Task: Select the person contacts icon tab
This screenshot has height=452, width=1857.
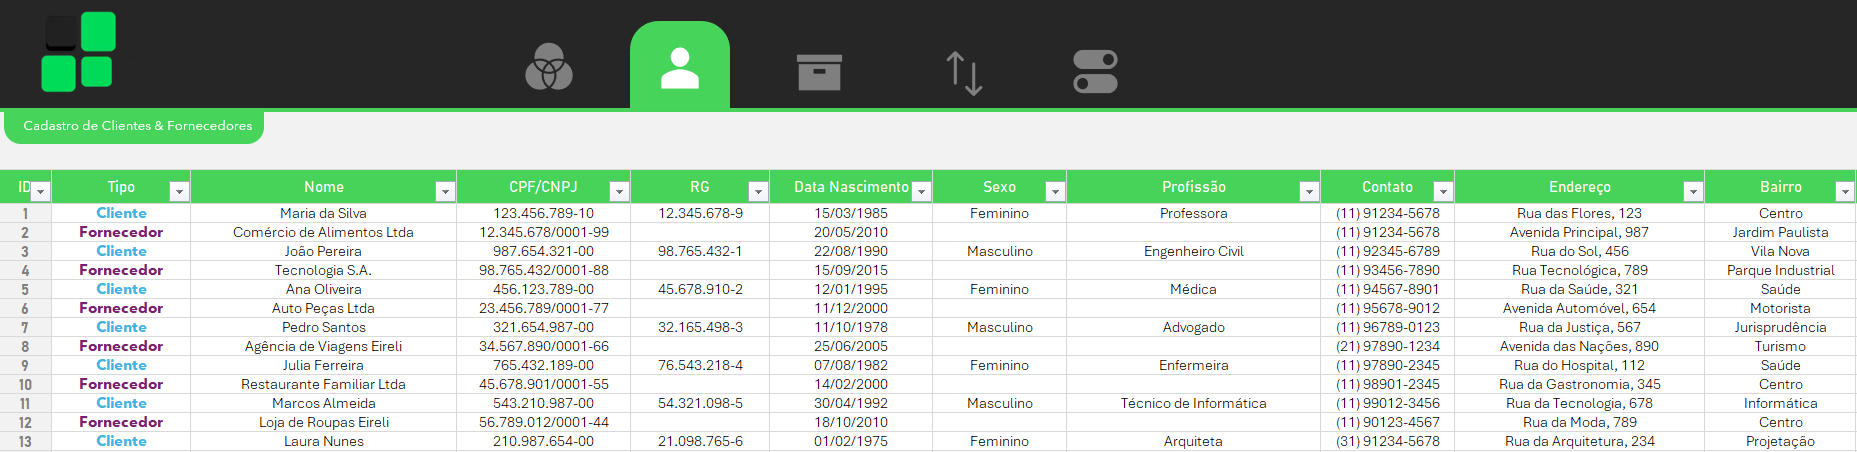Action: [680, 68]
